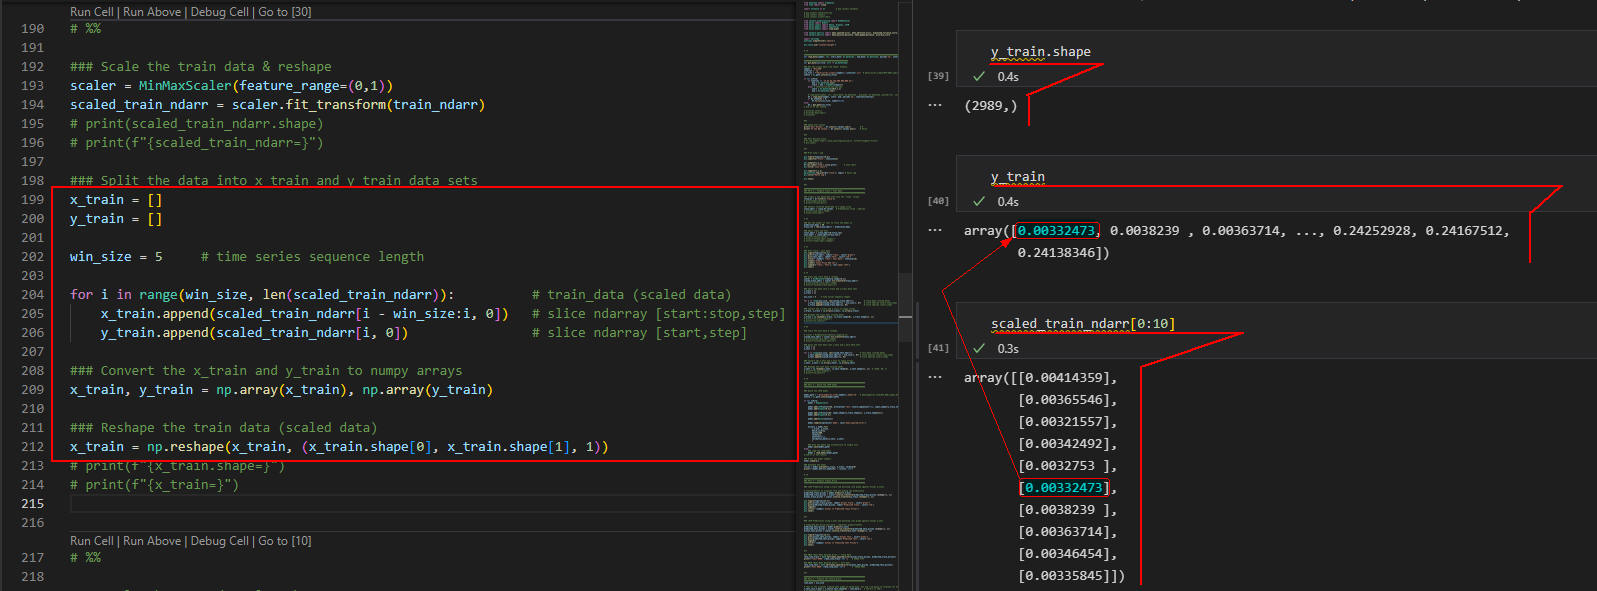Click line number 204 in the gutter

(32, 295)
